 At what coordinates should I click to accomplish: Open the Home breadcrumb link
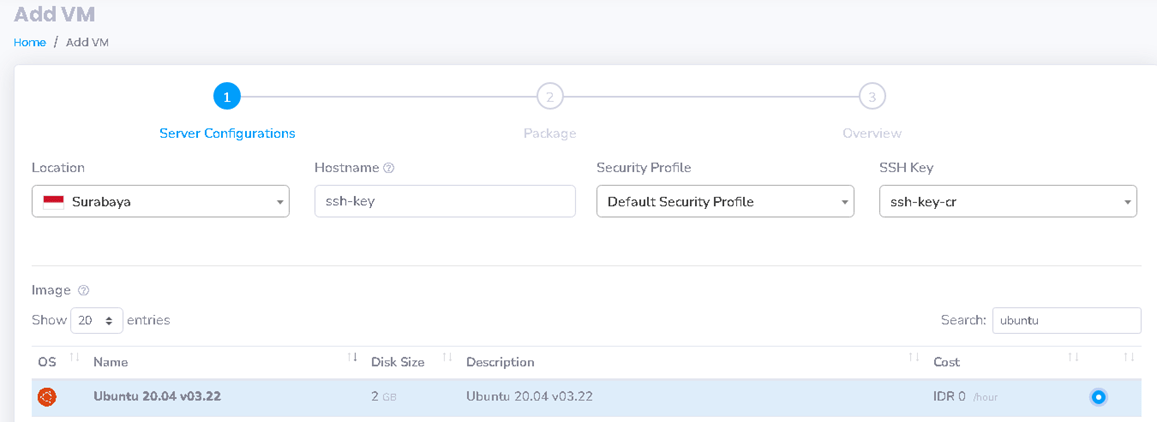coord(30,42)
